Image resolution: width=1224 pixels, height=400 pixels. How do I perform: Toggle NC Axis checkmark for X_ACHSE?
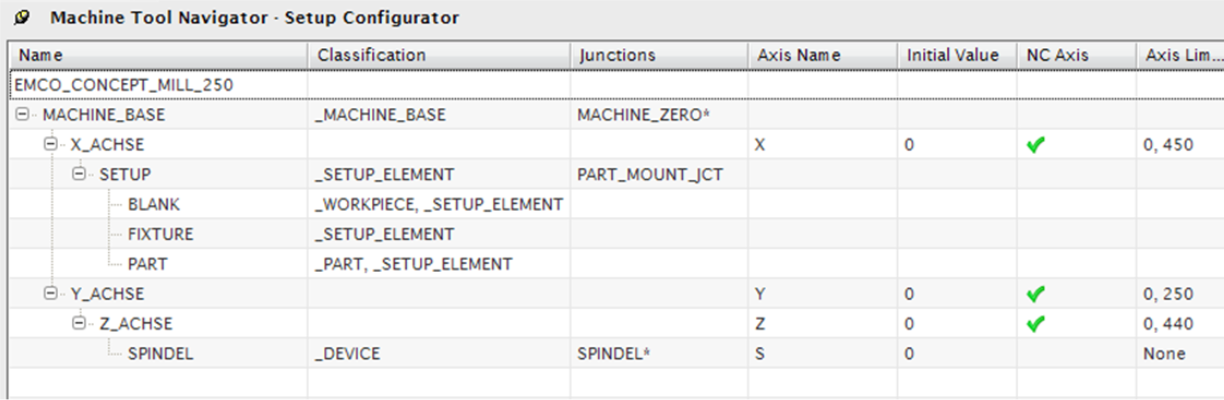(1036, 145)
